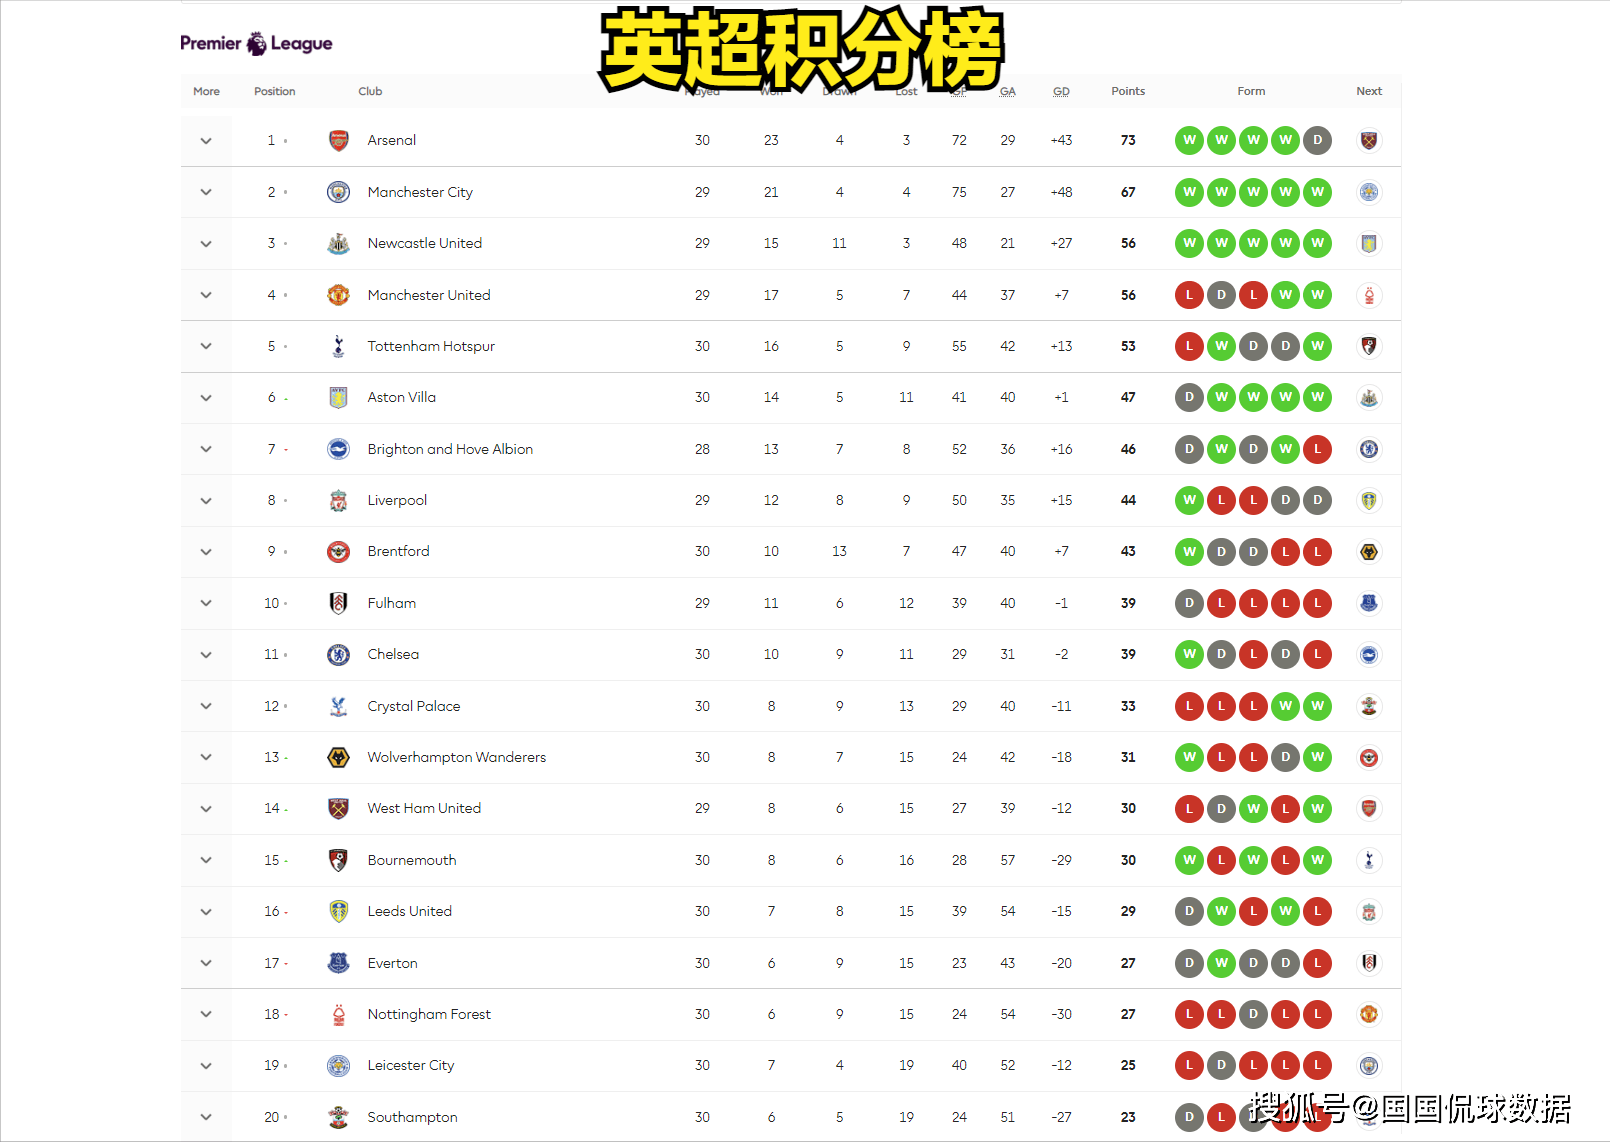This screenshot has width=1610, height=1142.
Task: Open the Leicester City club link
Action: click(411, 1065)
